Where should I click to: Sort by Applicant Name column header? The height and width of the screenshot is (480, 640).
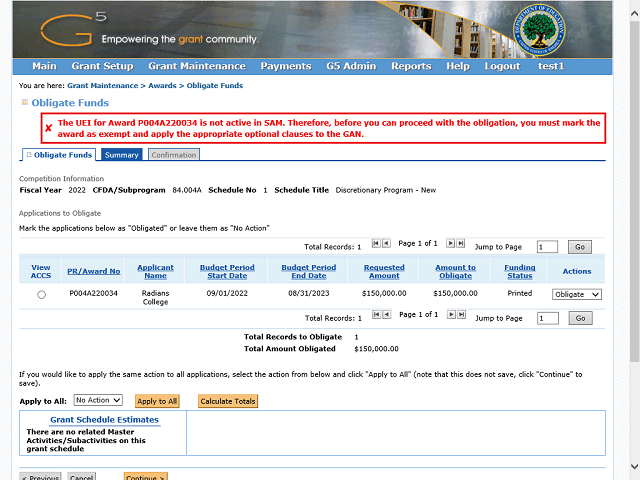coord(155,271)
